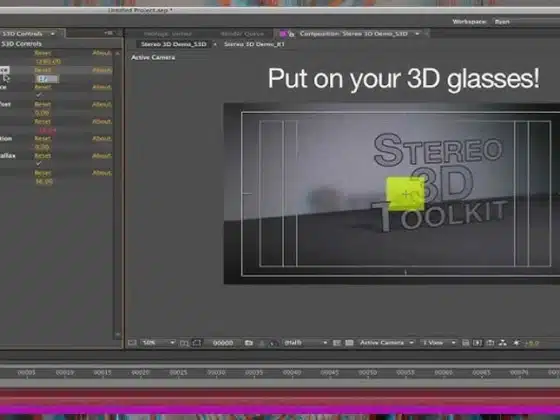Click the 00070 mark on the time ruler
This screenshot has width=560, height=420.
[x=519, y=372]
